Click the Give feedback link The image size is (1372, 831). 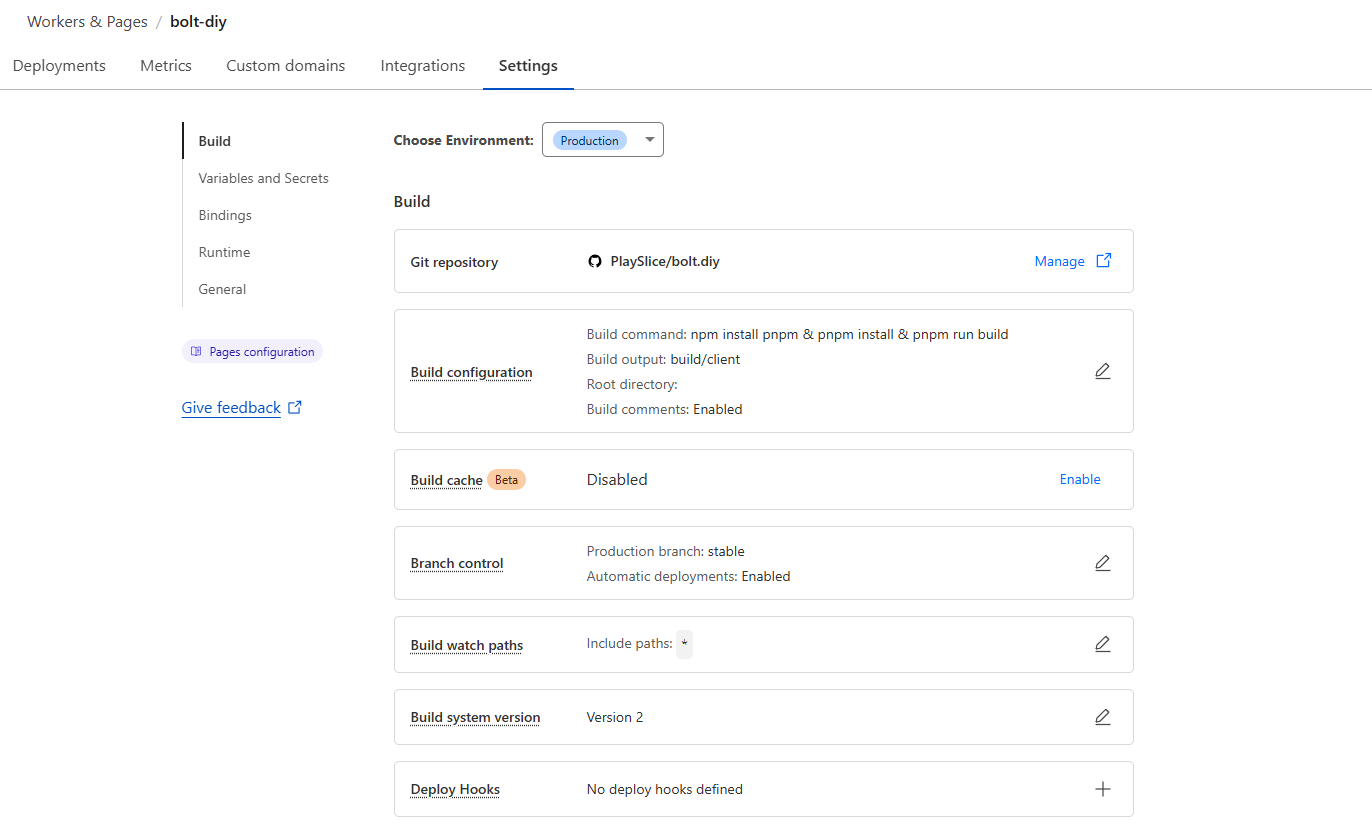point(231,407)
